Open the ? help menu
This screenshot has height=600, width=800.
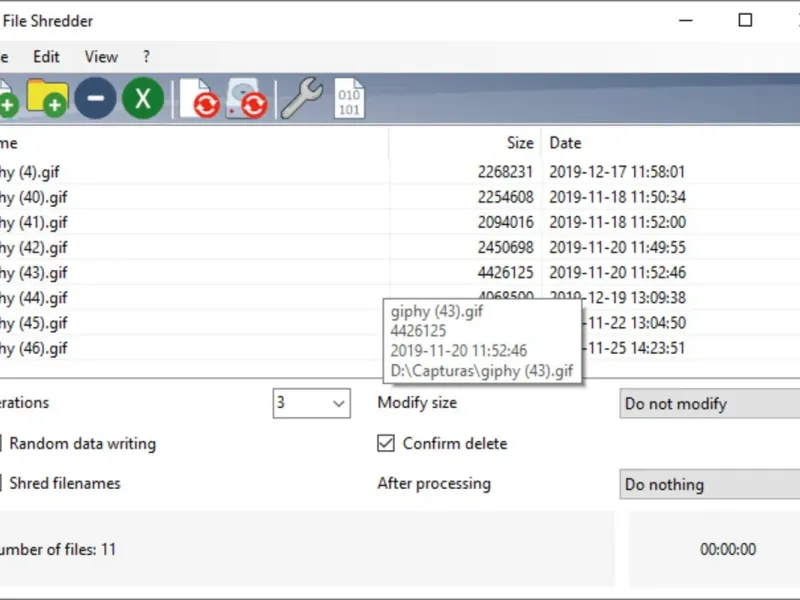click(x=146, y=57)
